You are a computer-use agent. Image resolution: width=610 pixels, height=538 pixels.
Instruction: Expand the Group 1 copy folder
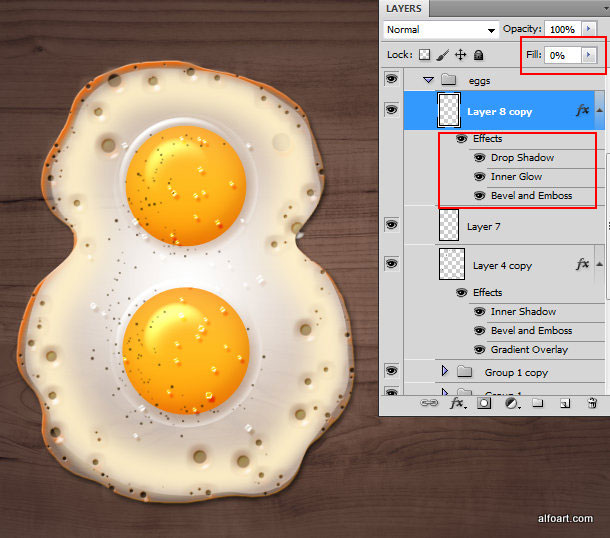tap(445, 372)
